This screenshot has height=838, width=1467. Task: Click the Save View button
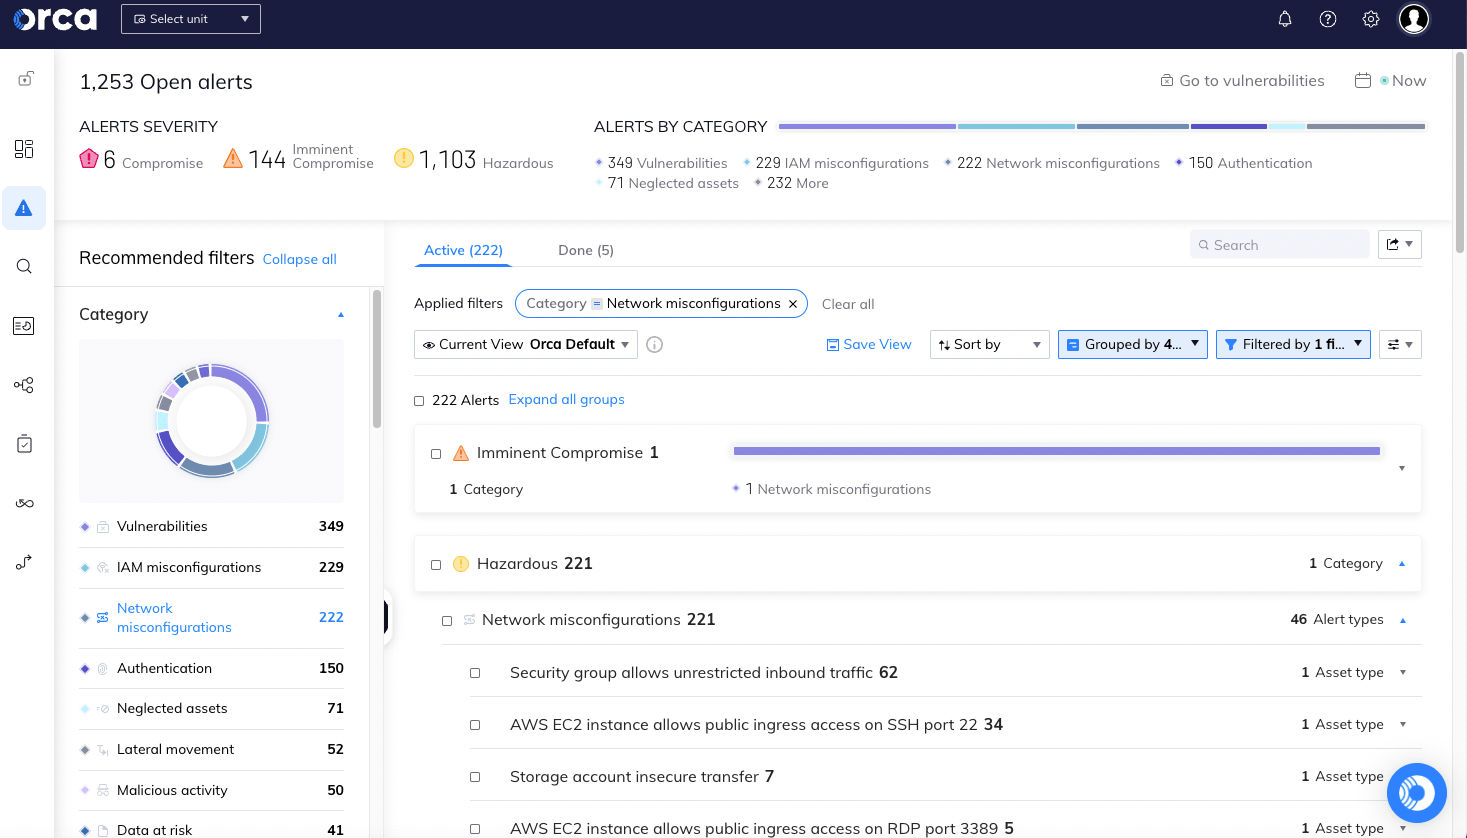(x=868, y=344)
